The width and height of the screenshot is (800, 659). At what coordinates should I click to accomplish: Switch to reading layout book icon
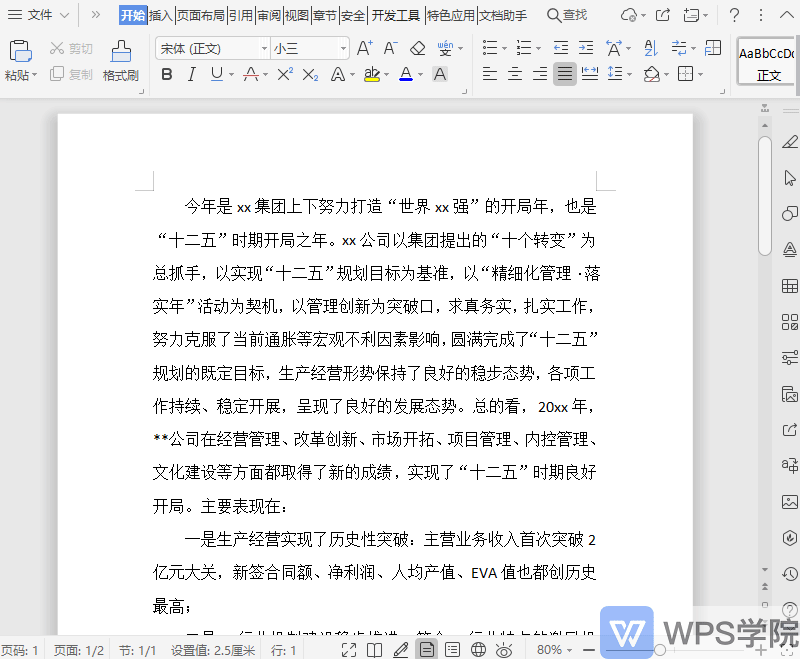[374, 650]
